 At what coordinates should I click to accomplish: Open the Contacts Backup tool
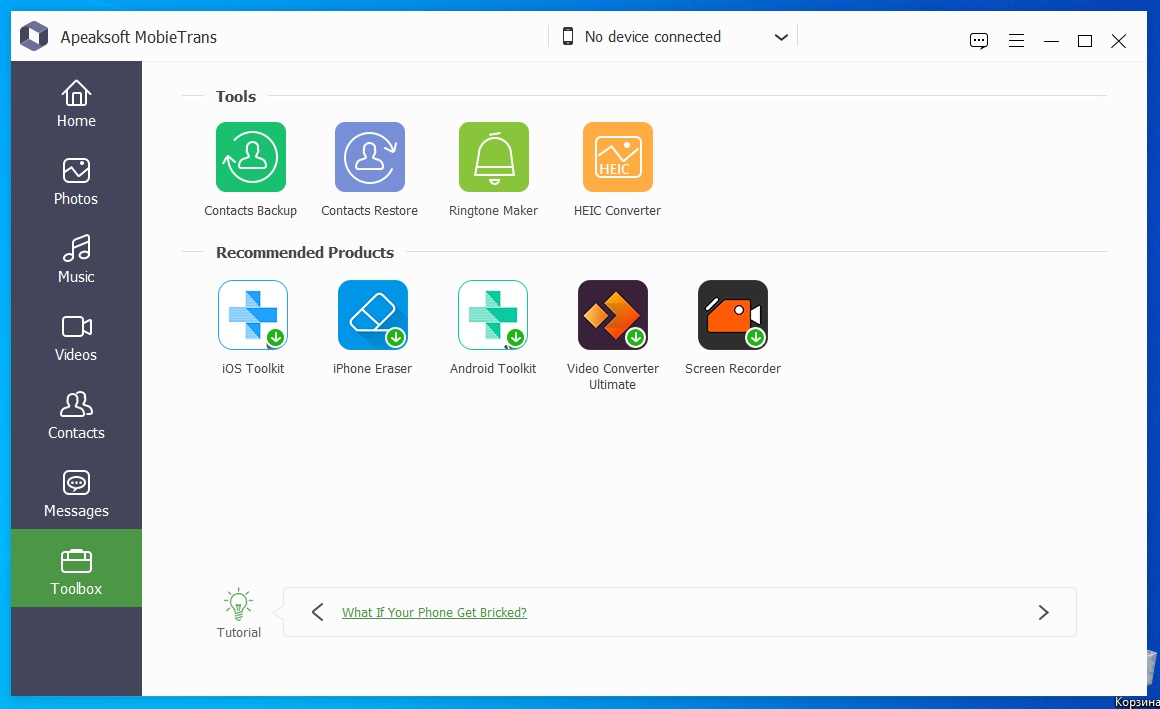click(x=251, y=157)
